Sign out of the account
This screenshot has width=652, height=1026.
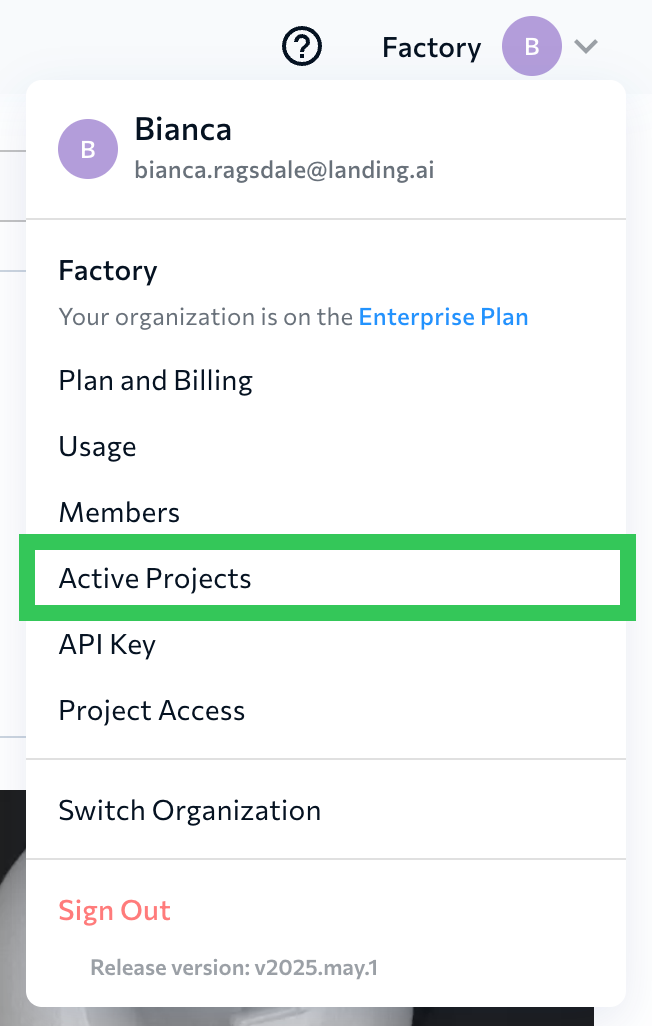coord(114,910)
